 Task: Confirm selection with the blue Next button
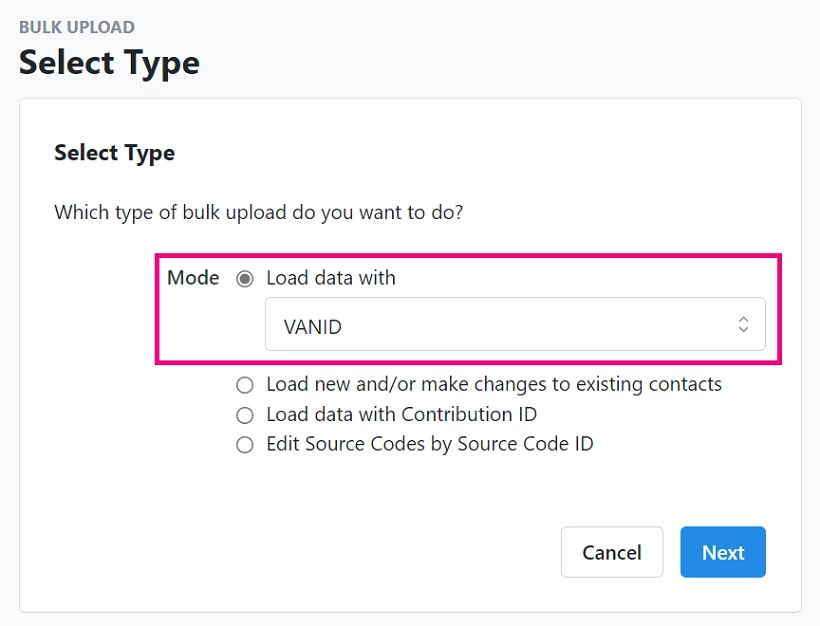[723, 552]
